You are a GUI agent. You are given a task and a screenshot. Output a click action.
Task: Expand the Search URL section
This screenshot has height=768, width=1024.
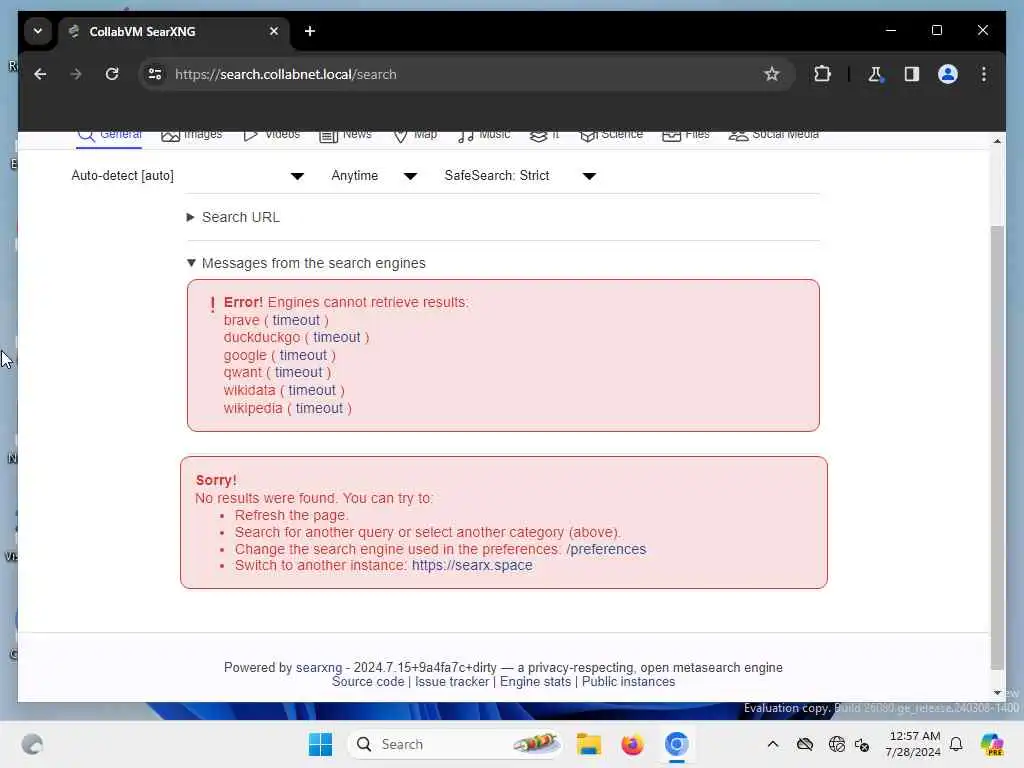(233, 217)
